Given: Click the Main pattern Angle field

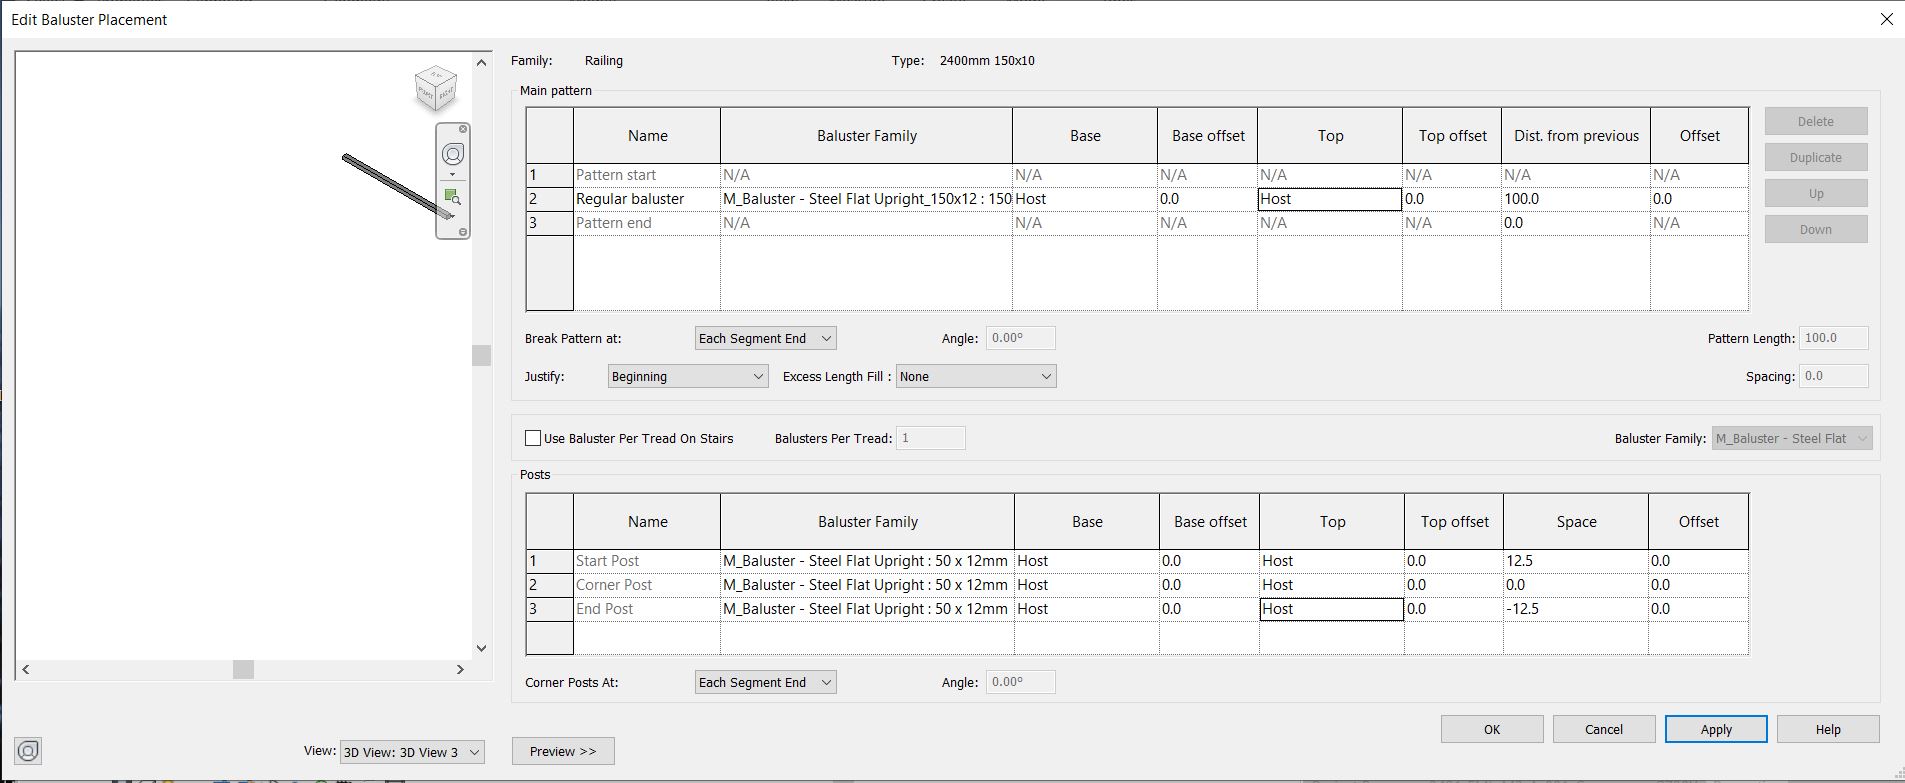Looking at the screenshot, I should click(1020, 338).
